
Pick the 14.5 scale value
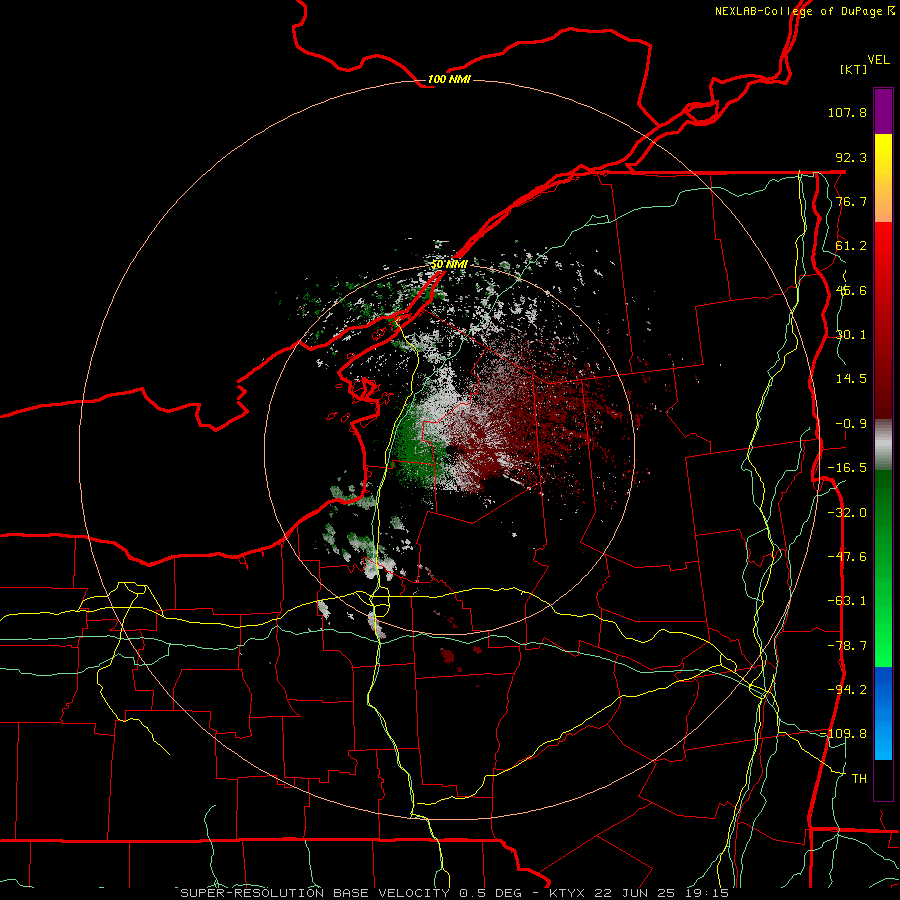point(851,379)
